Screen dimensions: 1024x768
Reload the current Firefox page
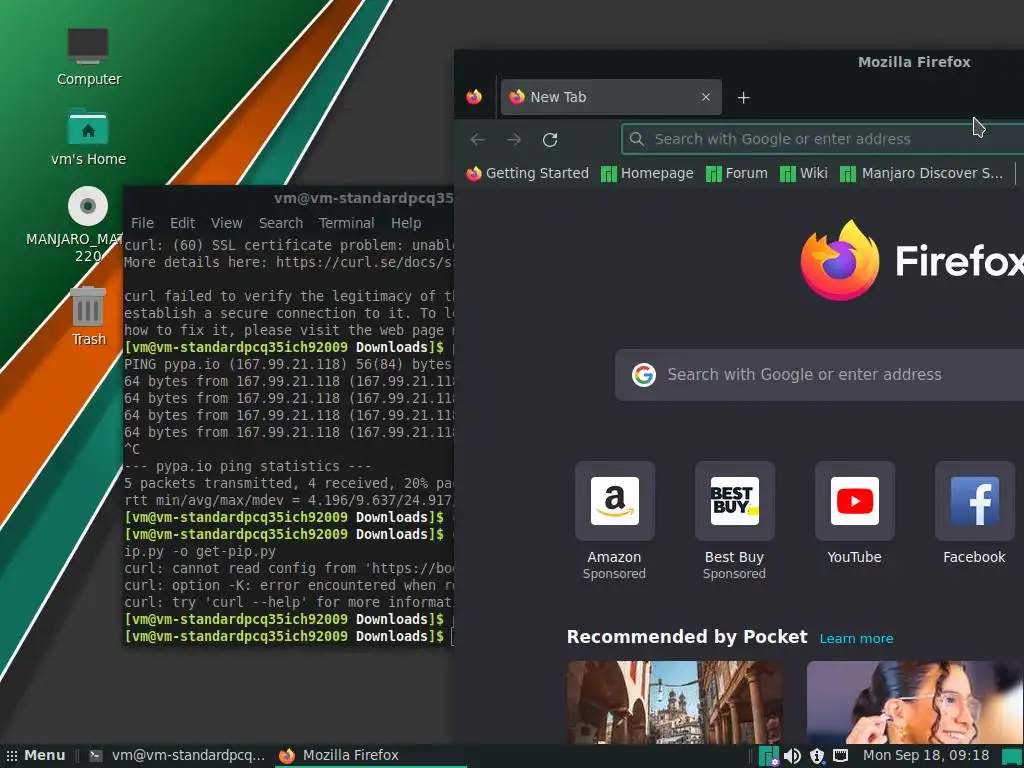tap(550, 139)
